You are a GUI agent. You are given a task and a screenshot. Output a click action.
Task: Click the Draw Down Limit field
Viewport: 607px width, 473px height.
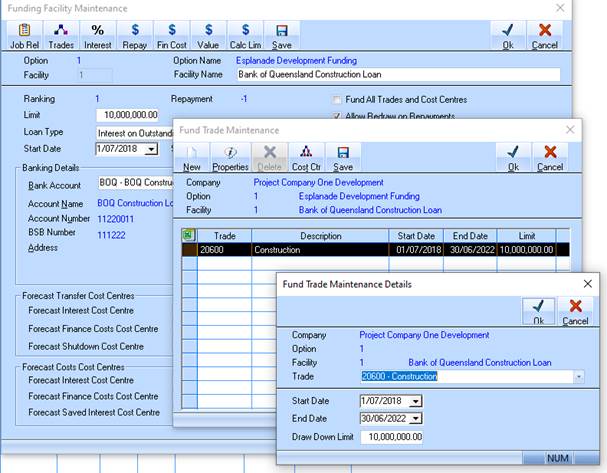392,437
